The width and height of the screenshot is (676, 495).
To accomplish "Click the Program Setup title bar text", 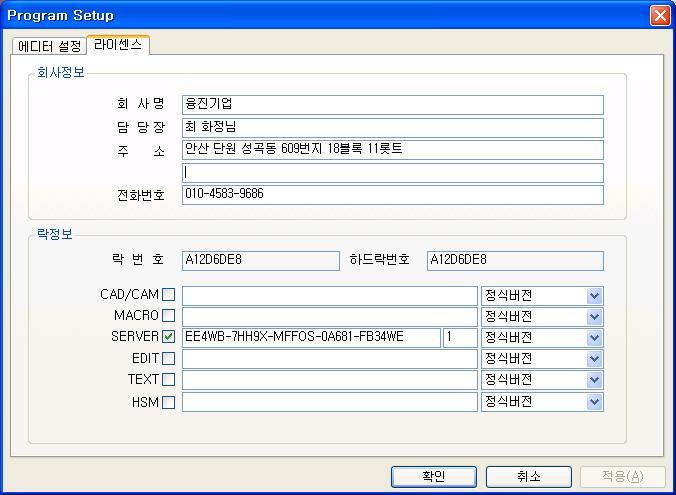I will point(60,16).
